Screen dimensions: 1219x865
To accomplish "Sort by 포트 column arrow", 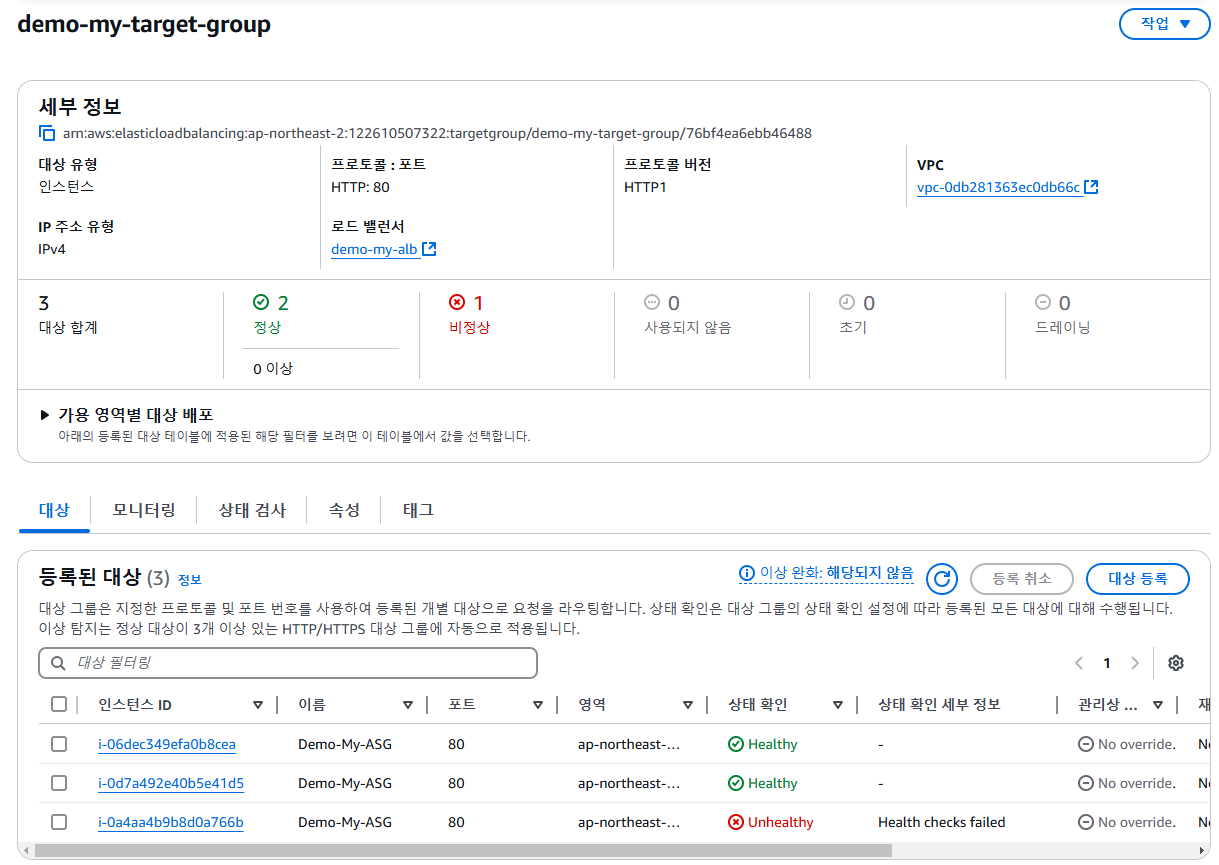I will (x=538, y=705).
